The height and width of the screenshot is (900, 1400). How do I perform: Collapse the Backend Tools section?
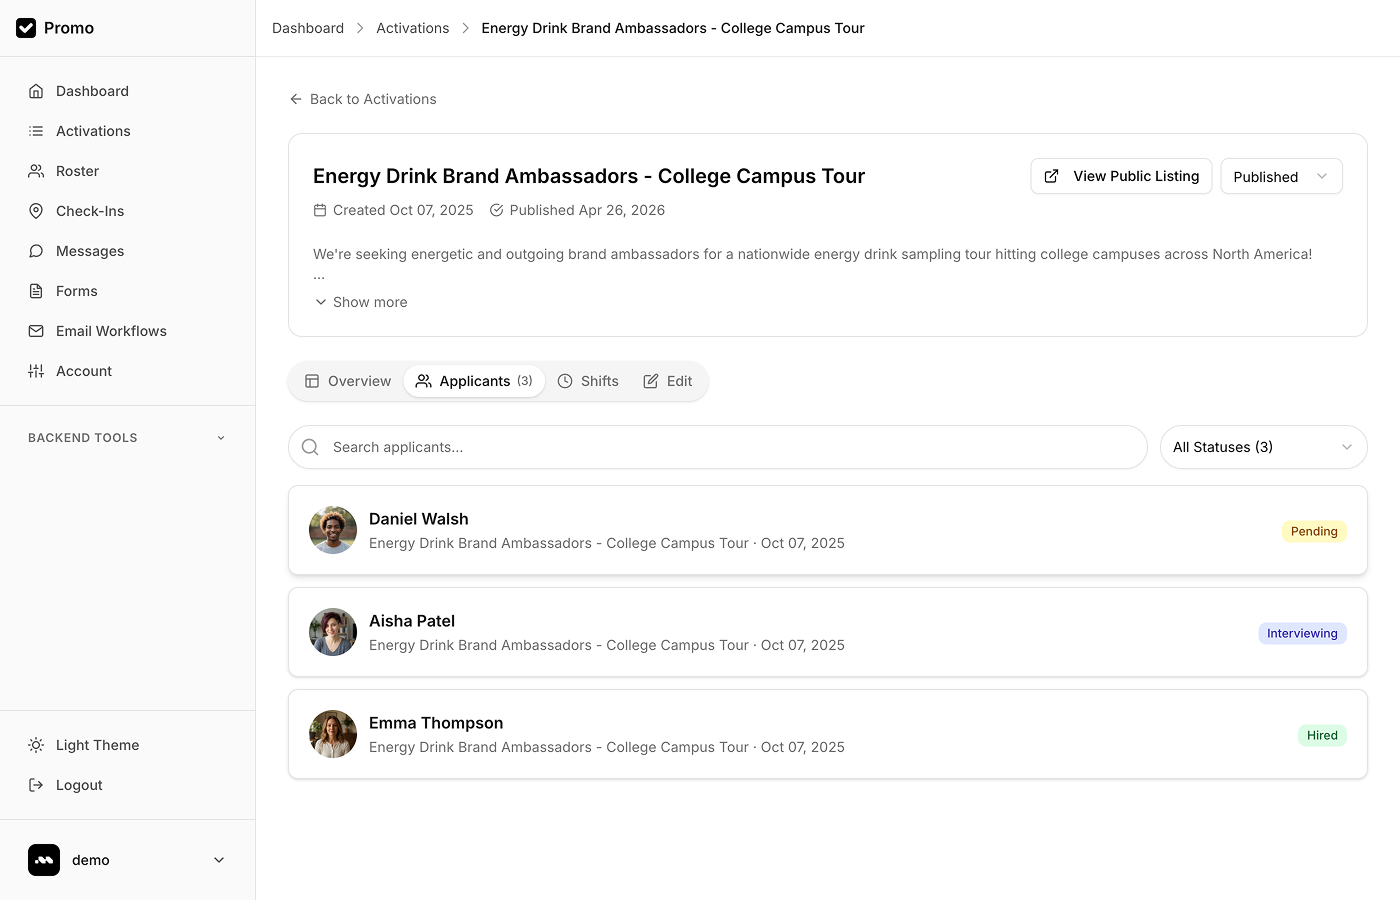(x=220, y=437)
